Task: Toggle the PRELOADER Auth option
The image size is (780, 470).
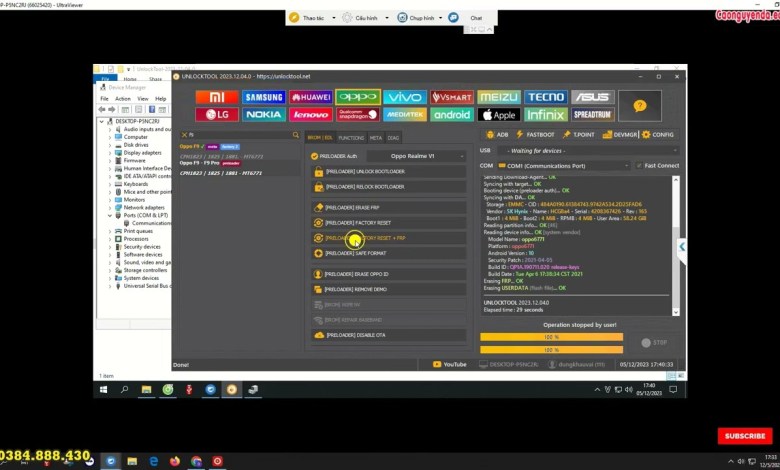Action: (x=314, y=156)
